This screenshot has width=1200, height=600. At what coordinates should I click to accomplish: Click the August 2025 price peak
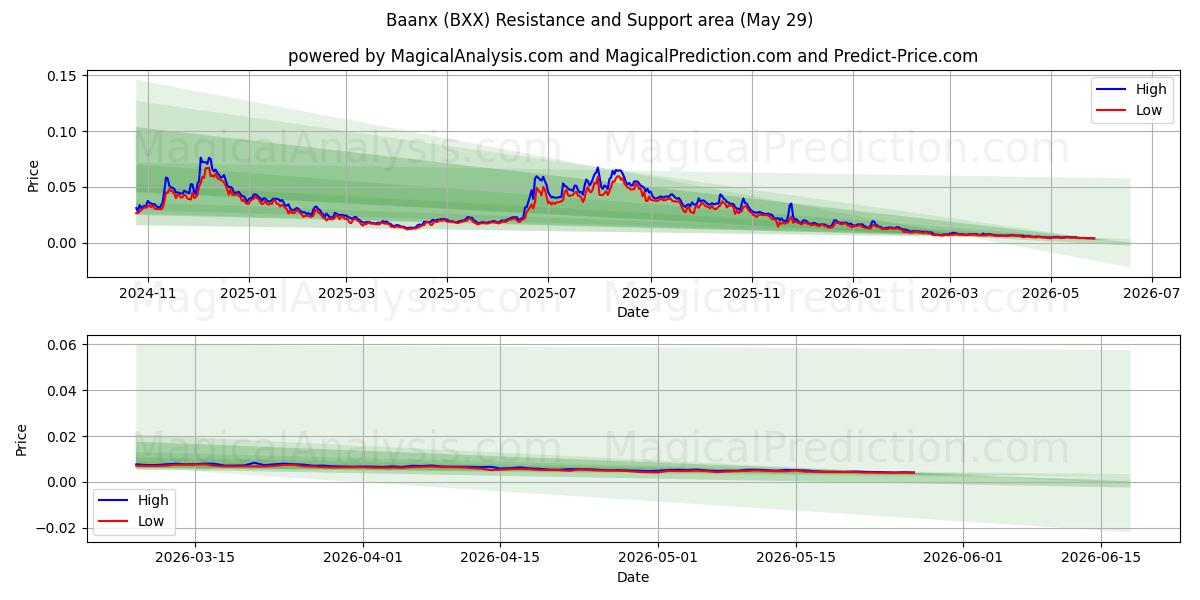point(598,168)
